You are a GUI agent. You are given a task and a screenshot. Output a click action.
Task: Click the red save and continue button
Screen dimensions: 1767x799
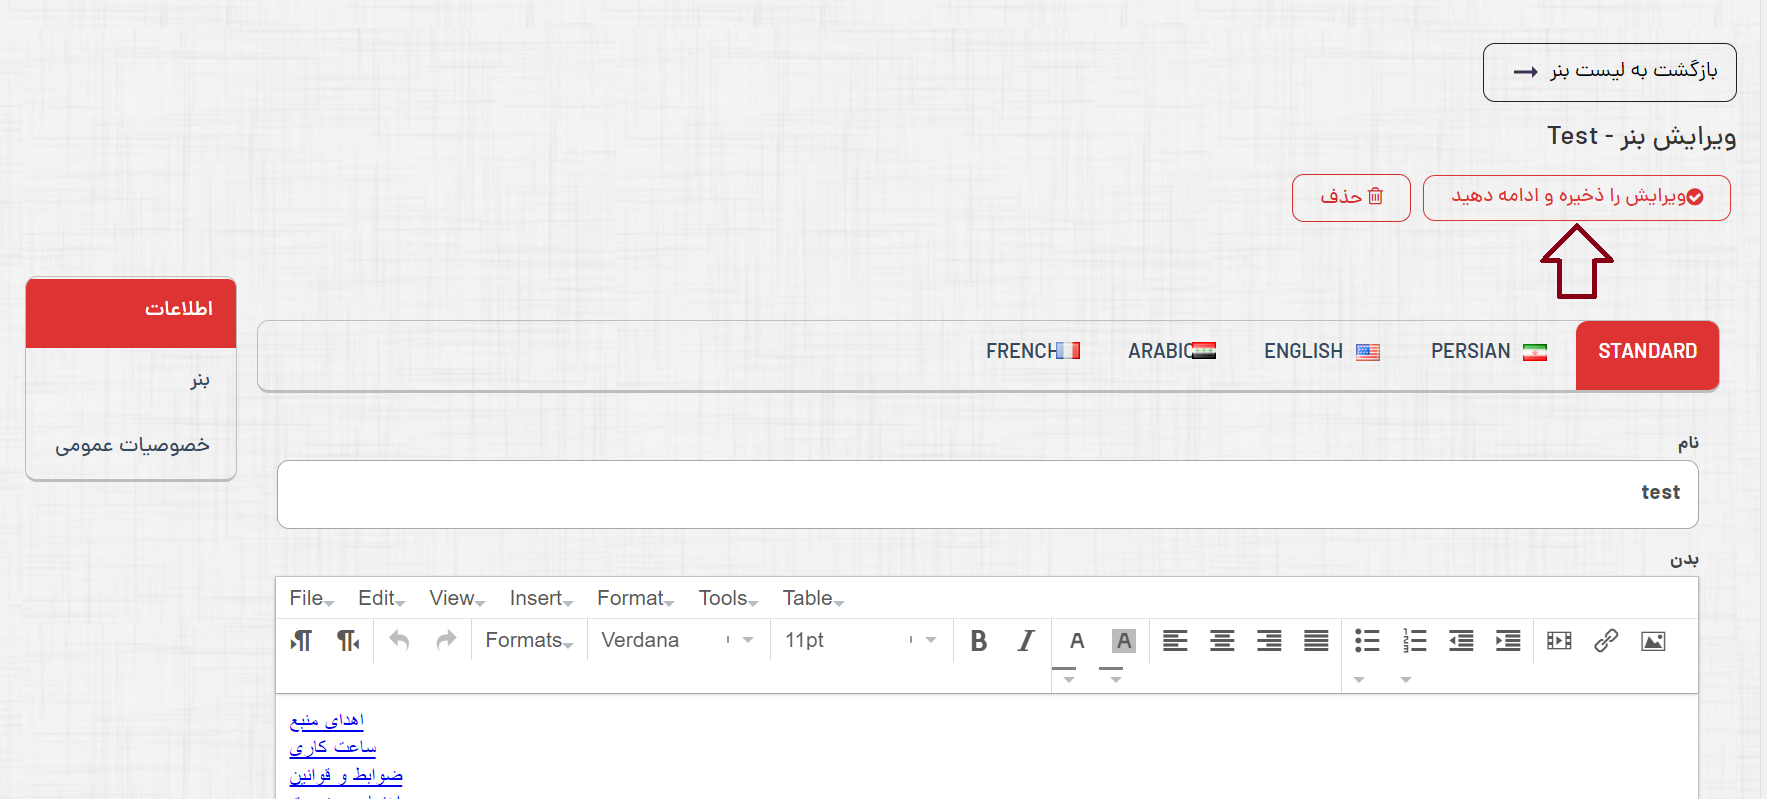tap(1576, 197)
